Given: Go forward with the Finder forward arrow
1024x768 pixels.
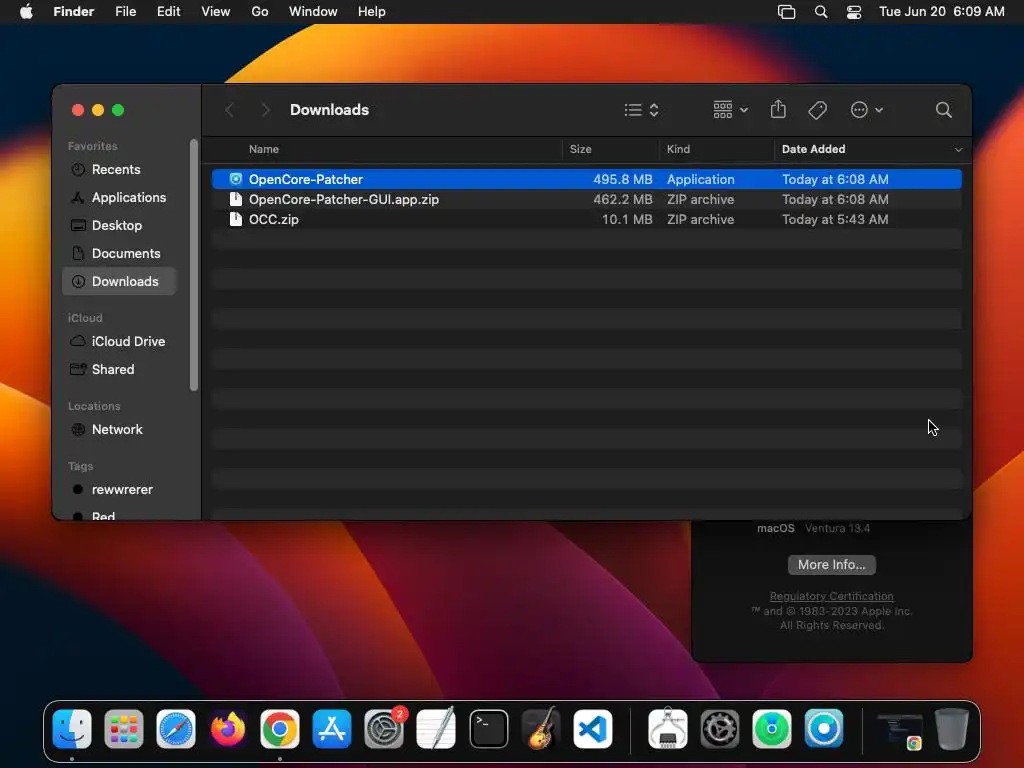Looking at the screenshot, I should pos(264,110).
